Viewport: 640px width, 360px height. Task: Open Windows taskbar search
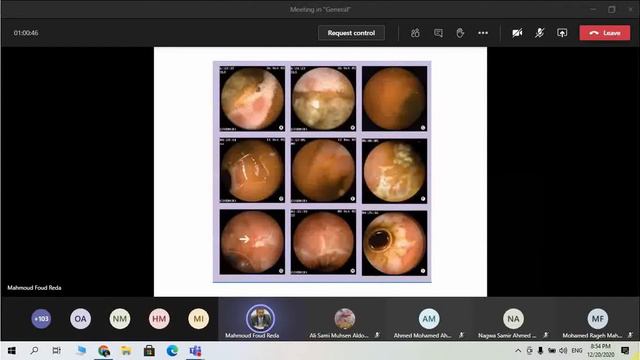pyautogui.click(x=35, y=351)
